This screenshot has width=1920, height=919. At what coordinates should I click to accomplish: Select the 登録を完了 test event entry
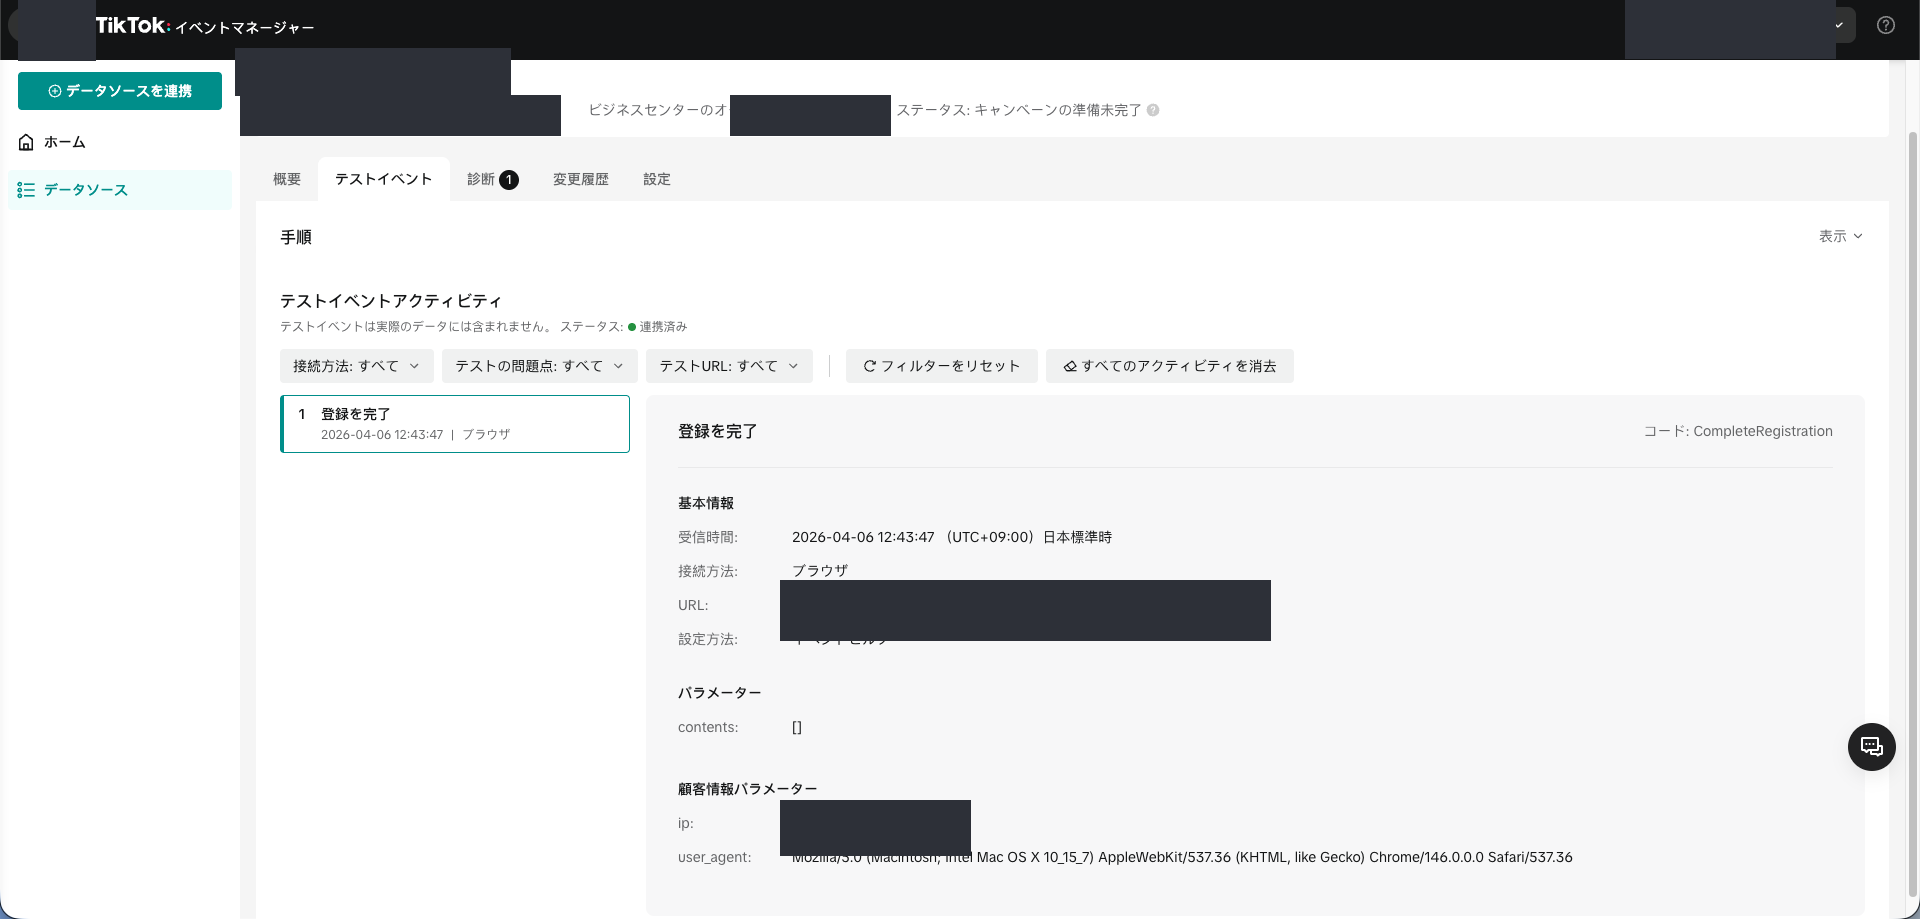coord(455,423)
